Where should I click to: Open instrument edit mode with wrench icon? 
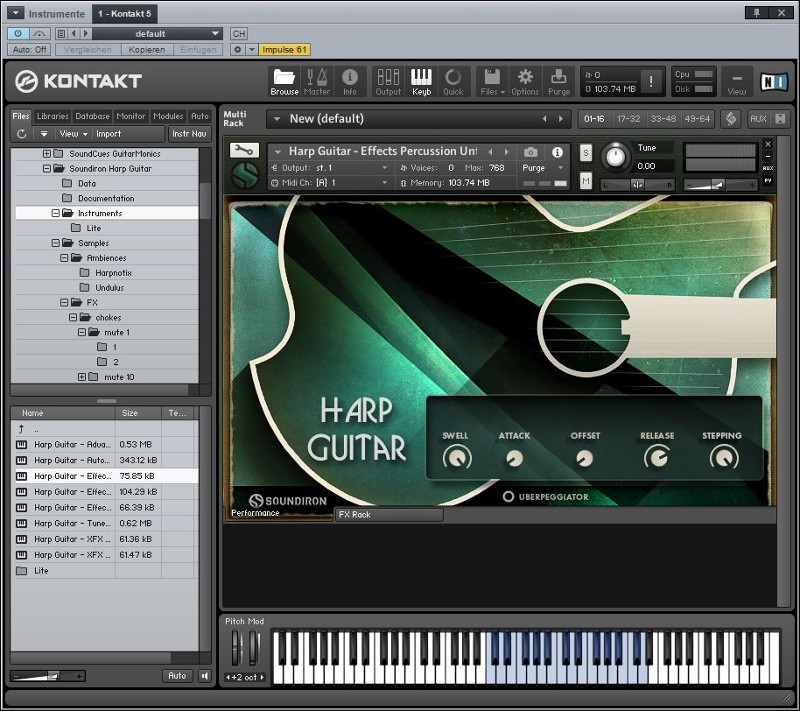pyautogui.click(x=244, y=150)
